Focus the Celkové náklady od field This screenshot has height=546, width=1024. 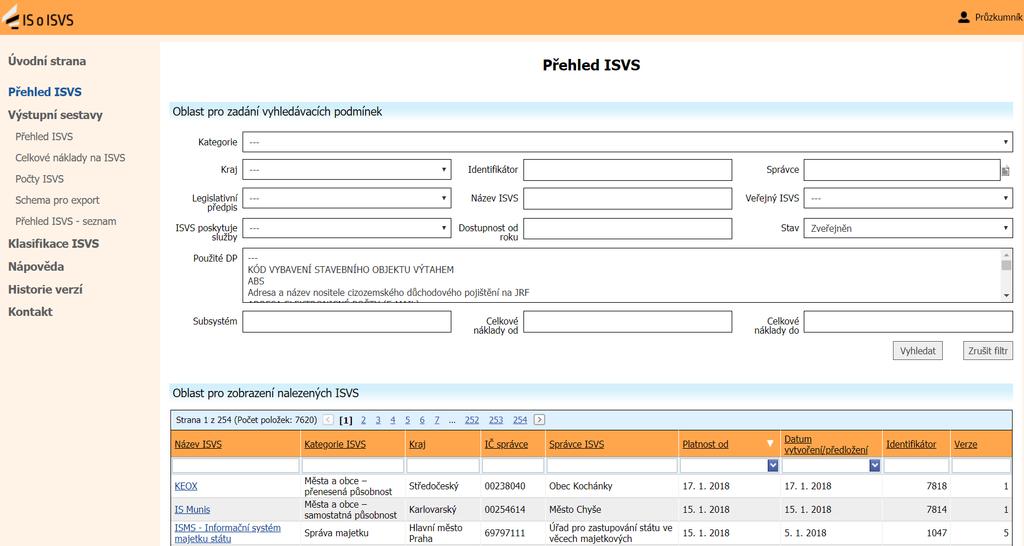628,321
